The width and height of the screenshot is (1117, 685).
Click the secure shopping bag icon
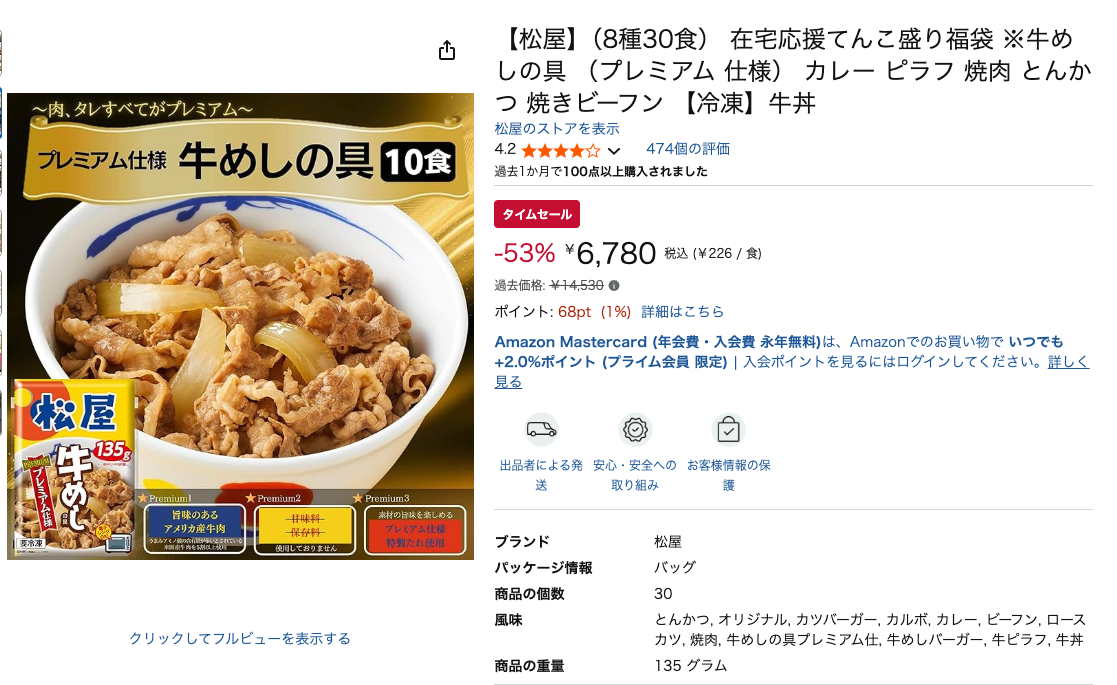(728, 429)
